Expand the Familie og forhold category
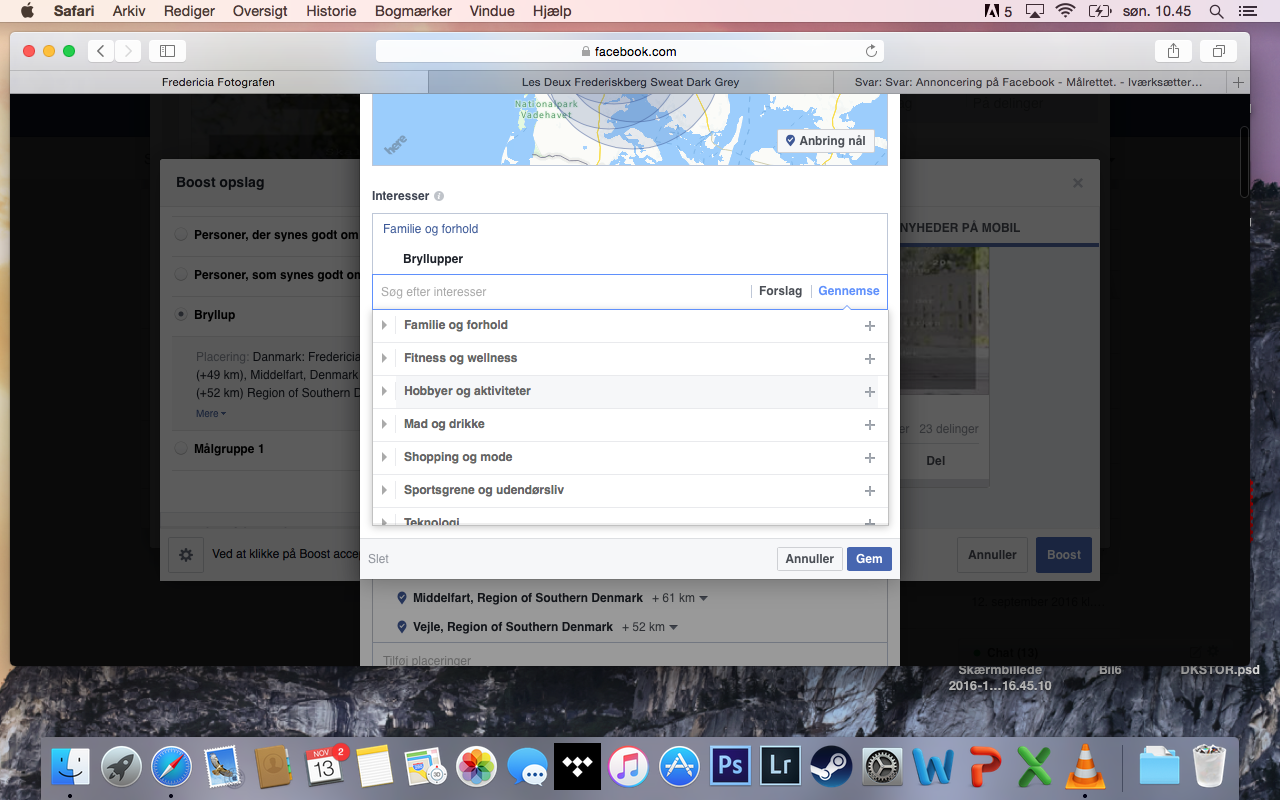 [x=384, y=325]
